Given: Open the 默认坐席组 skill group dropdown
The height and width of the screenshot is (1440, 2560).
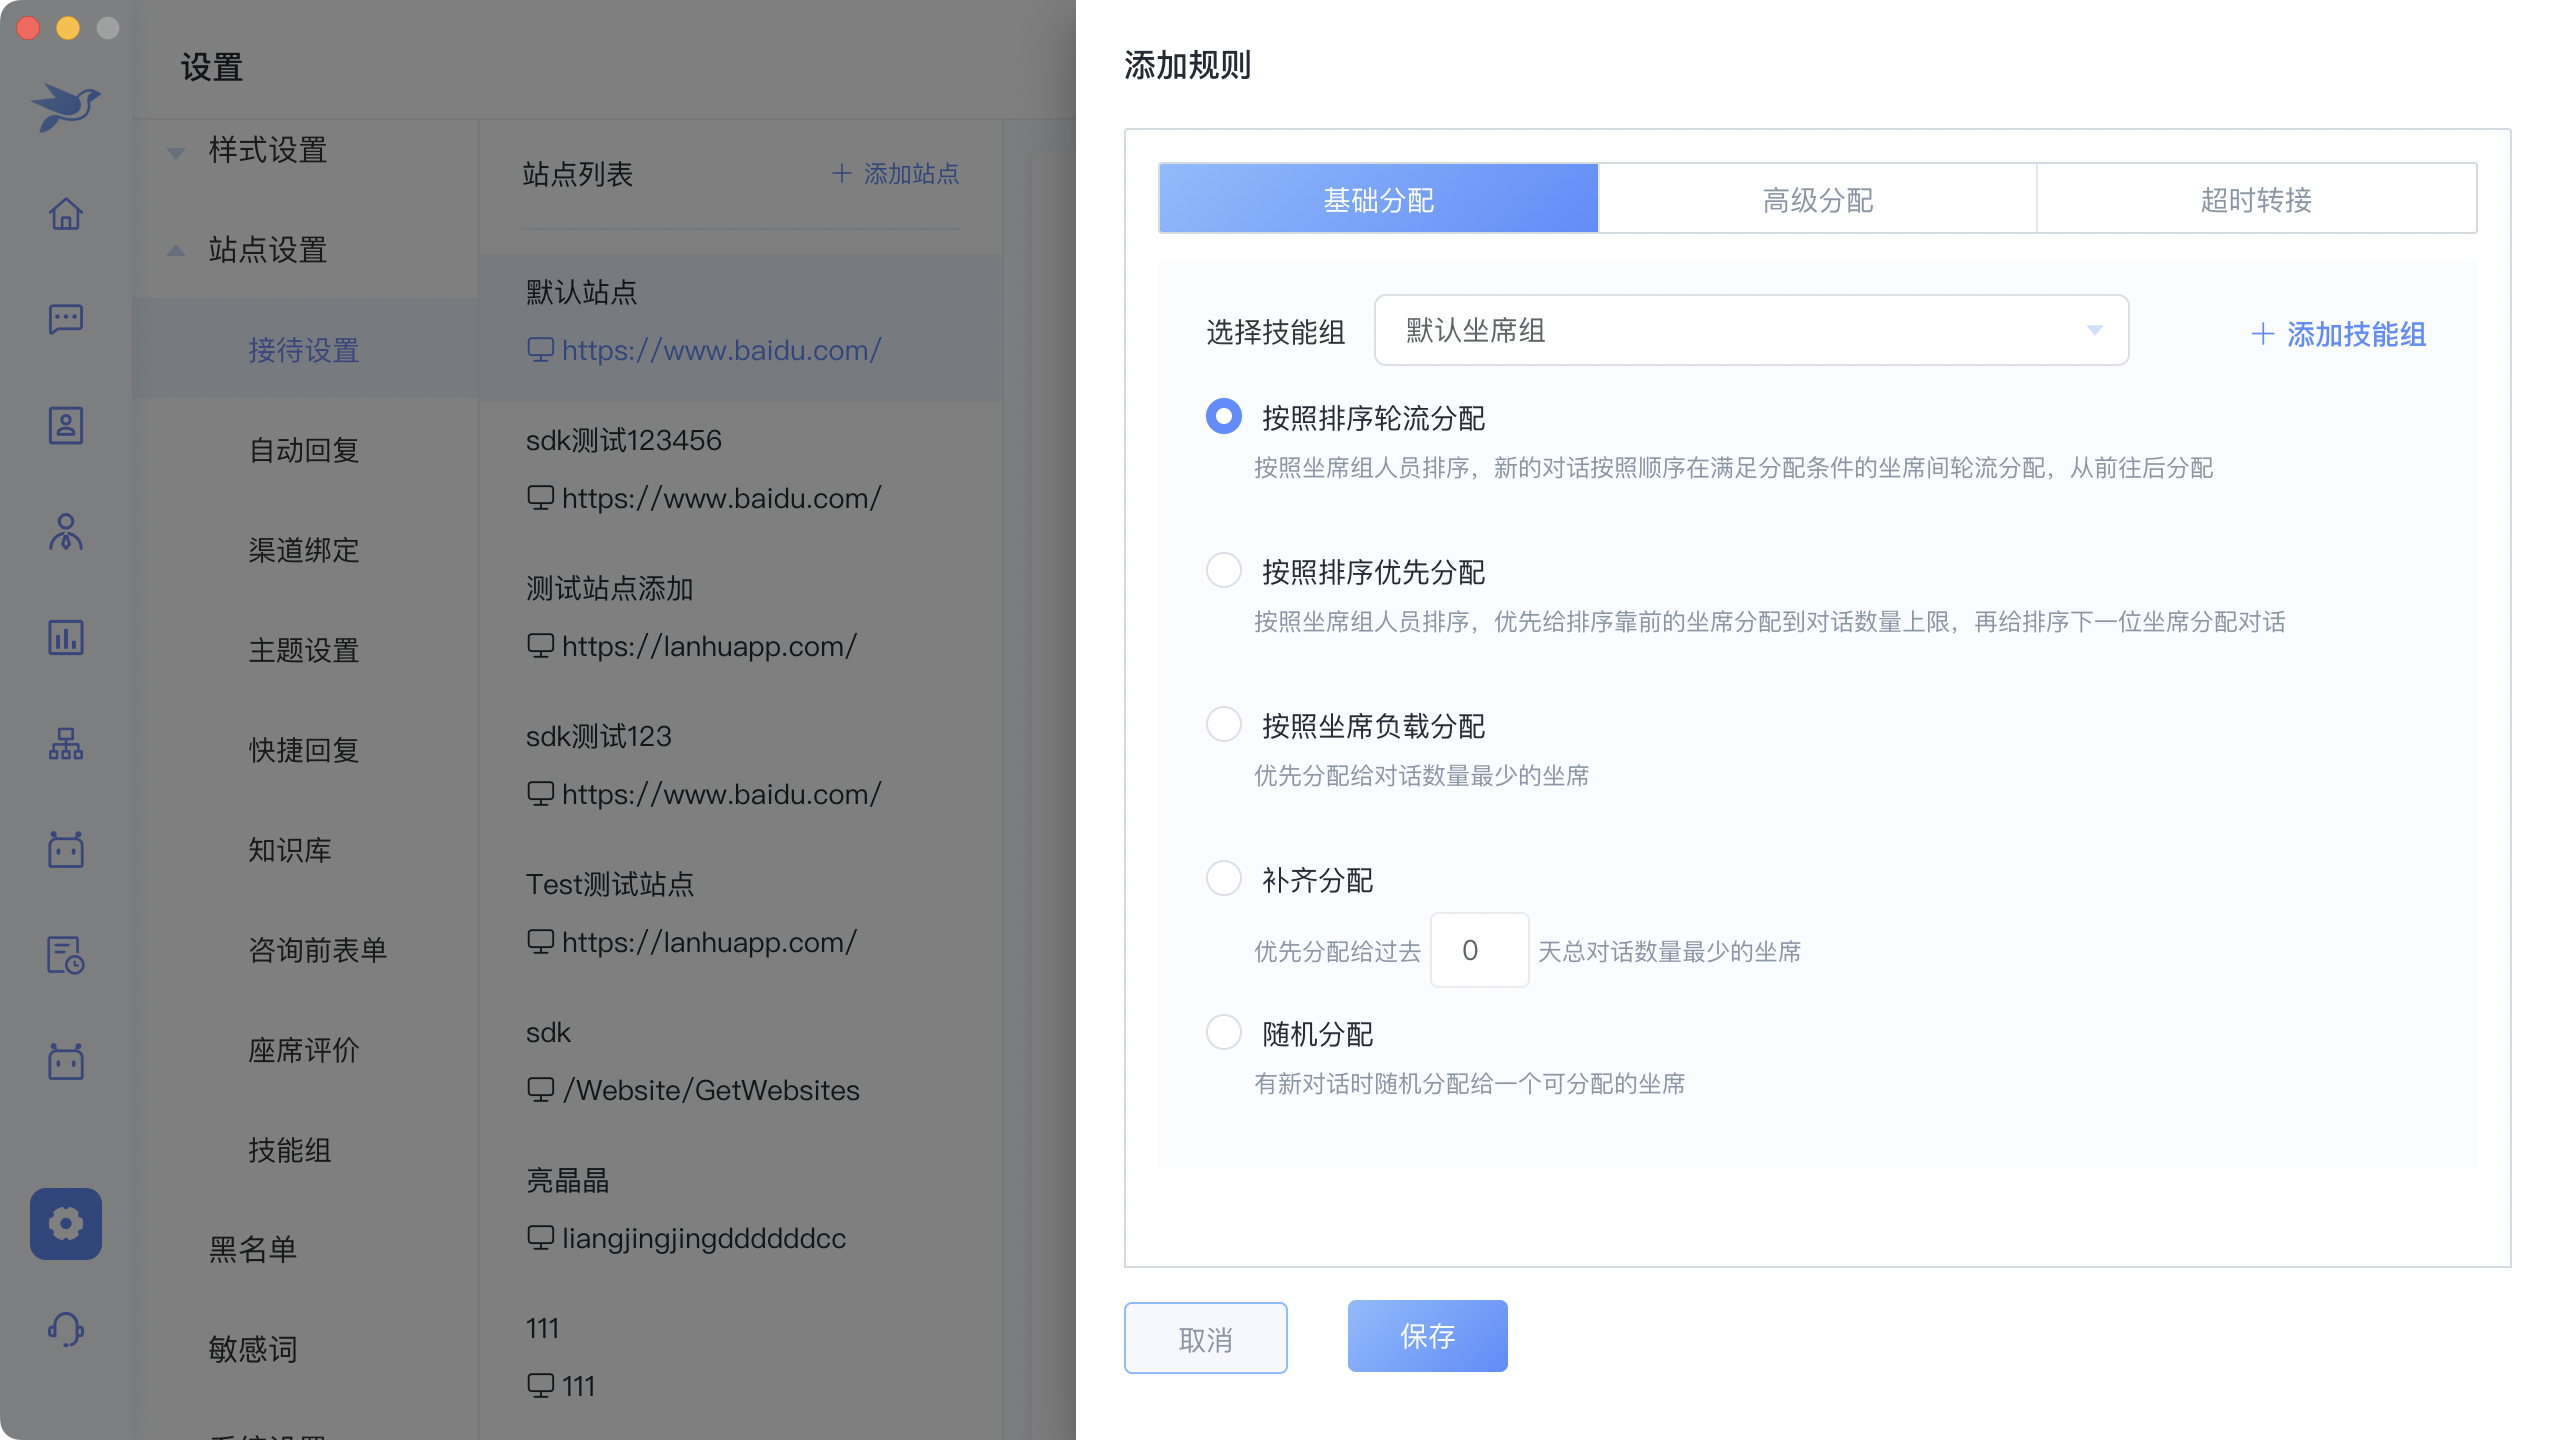Looking at the screenshot, I should (1751, 330).
